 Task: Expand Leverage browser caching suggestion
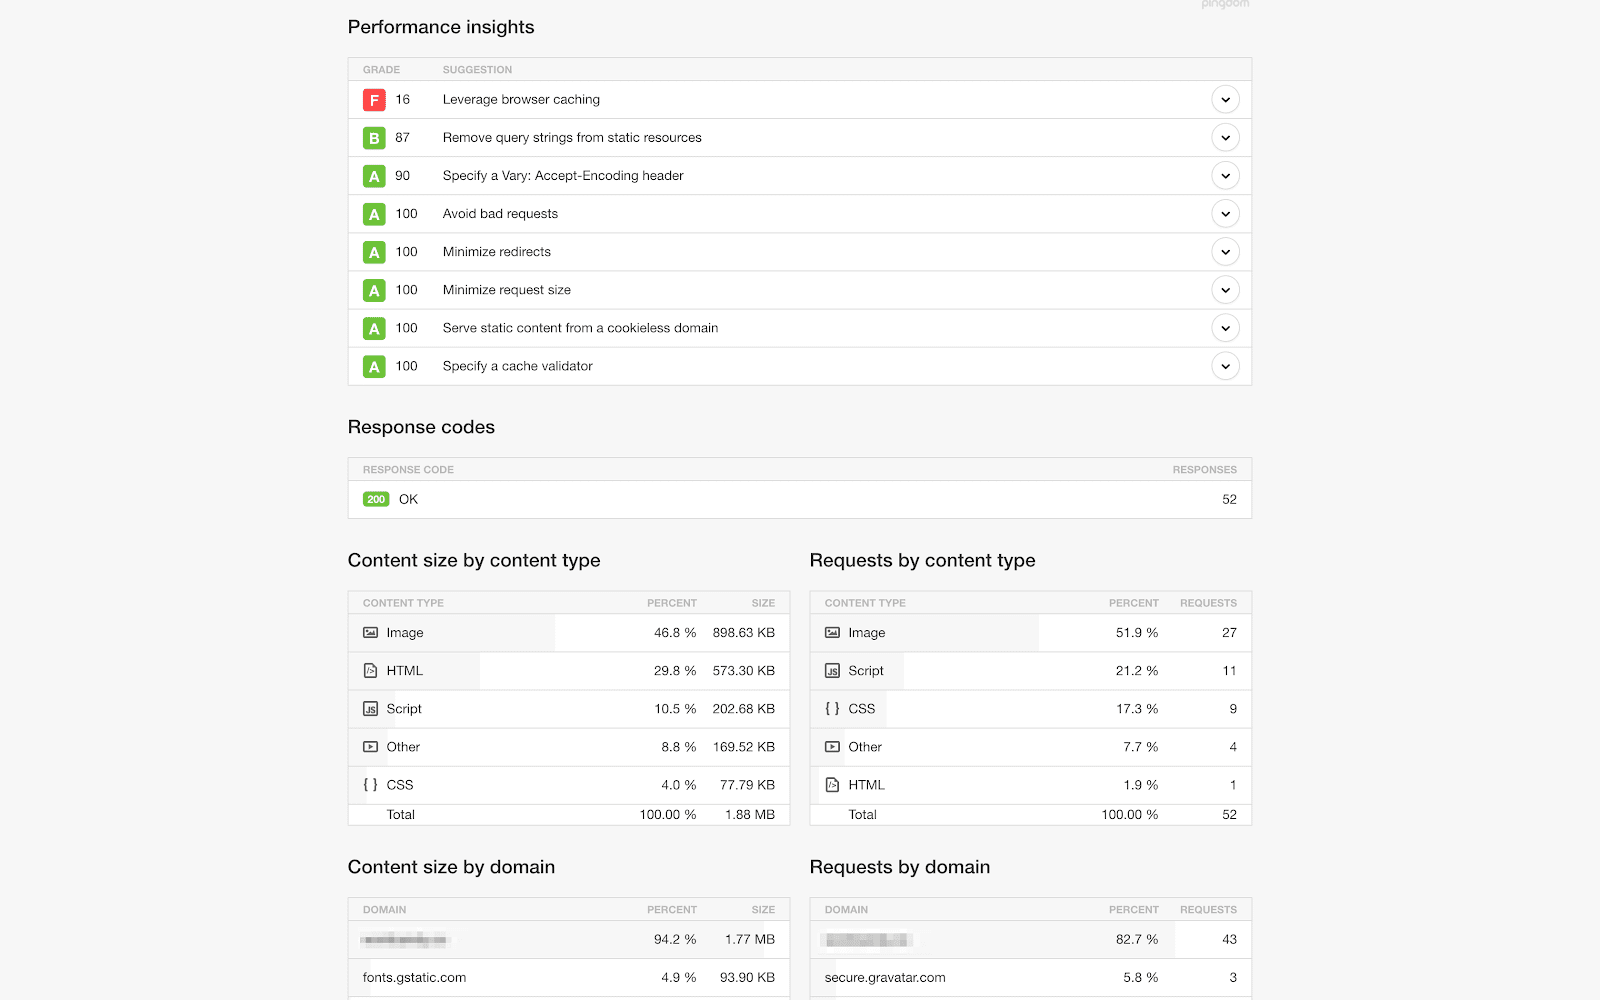click(1225, 100)
